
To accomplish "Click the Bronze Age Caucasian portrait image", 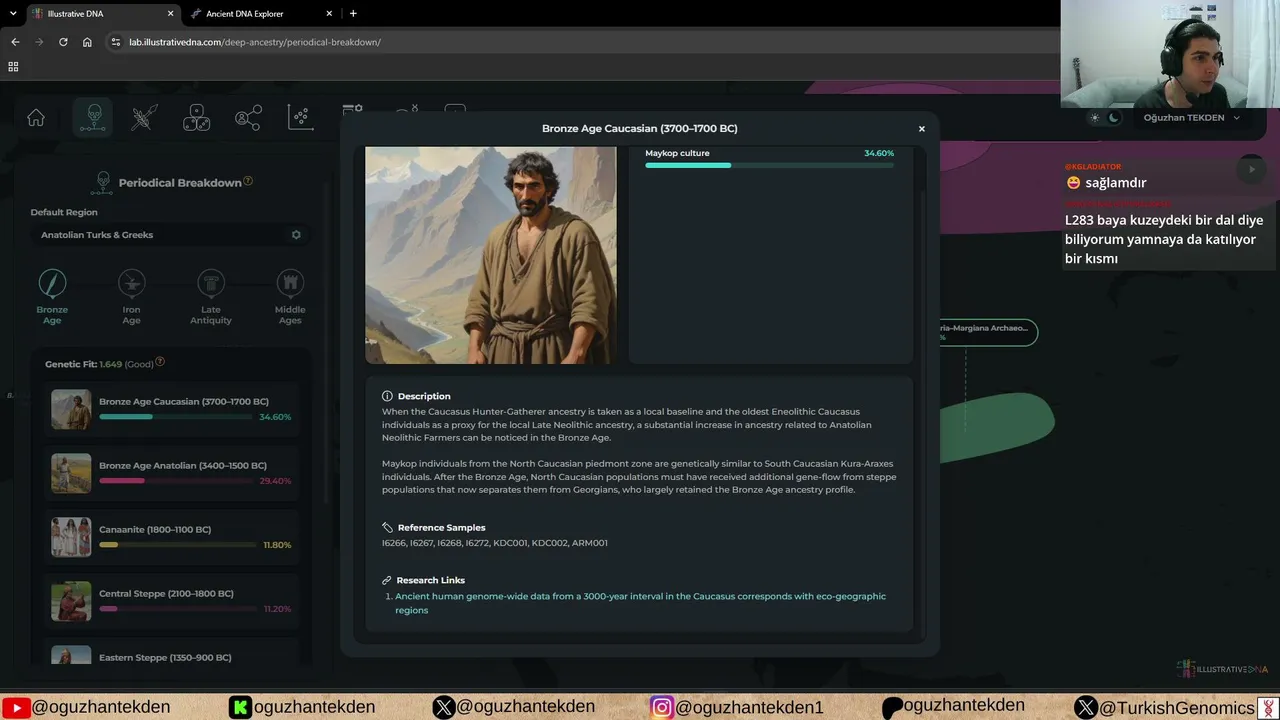I will tap(491, 255).
